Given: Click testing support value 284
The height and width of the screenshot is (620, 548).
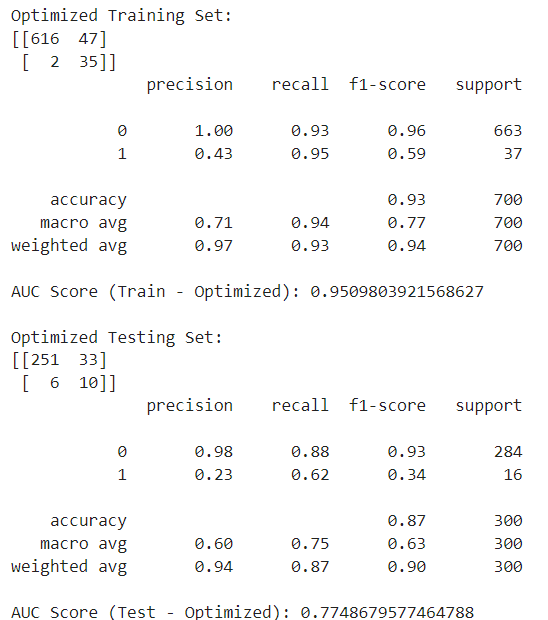Looking at the screenshot, I should point(508,452).
